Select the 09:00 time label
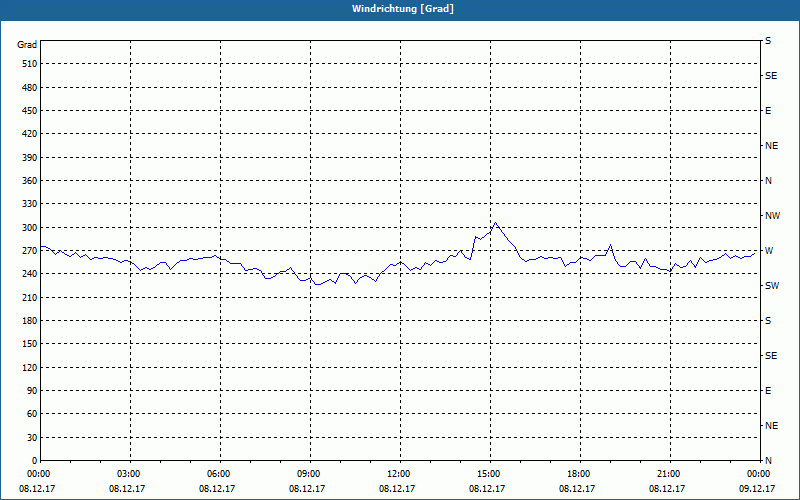 coord(310,474)
